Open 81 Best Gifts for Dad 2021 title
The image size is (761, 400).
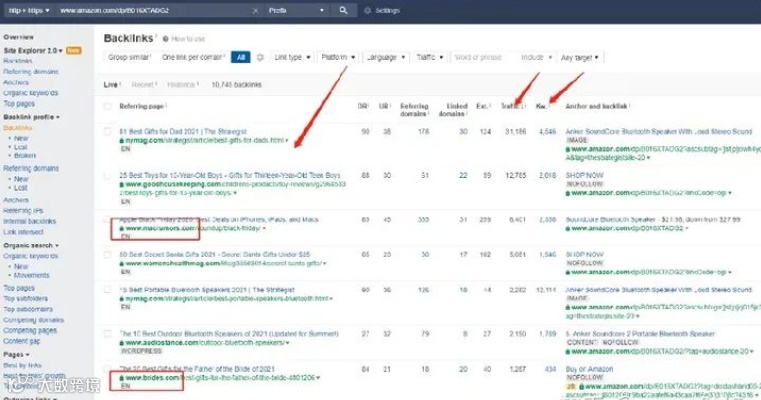point(183,132)
